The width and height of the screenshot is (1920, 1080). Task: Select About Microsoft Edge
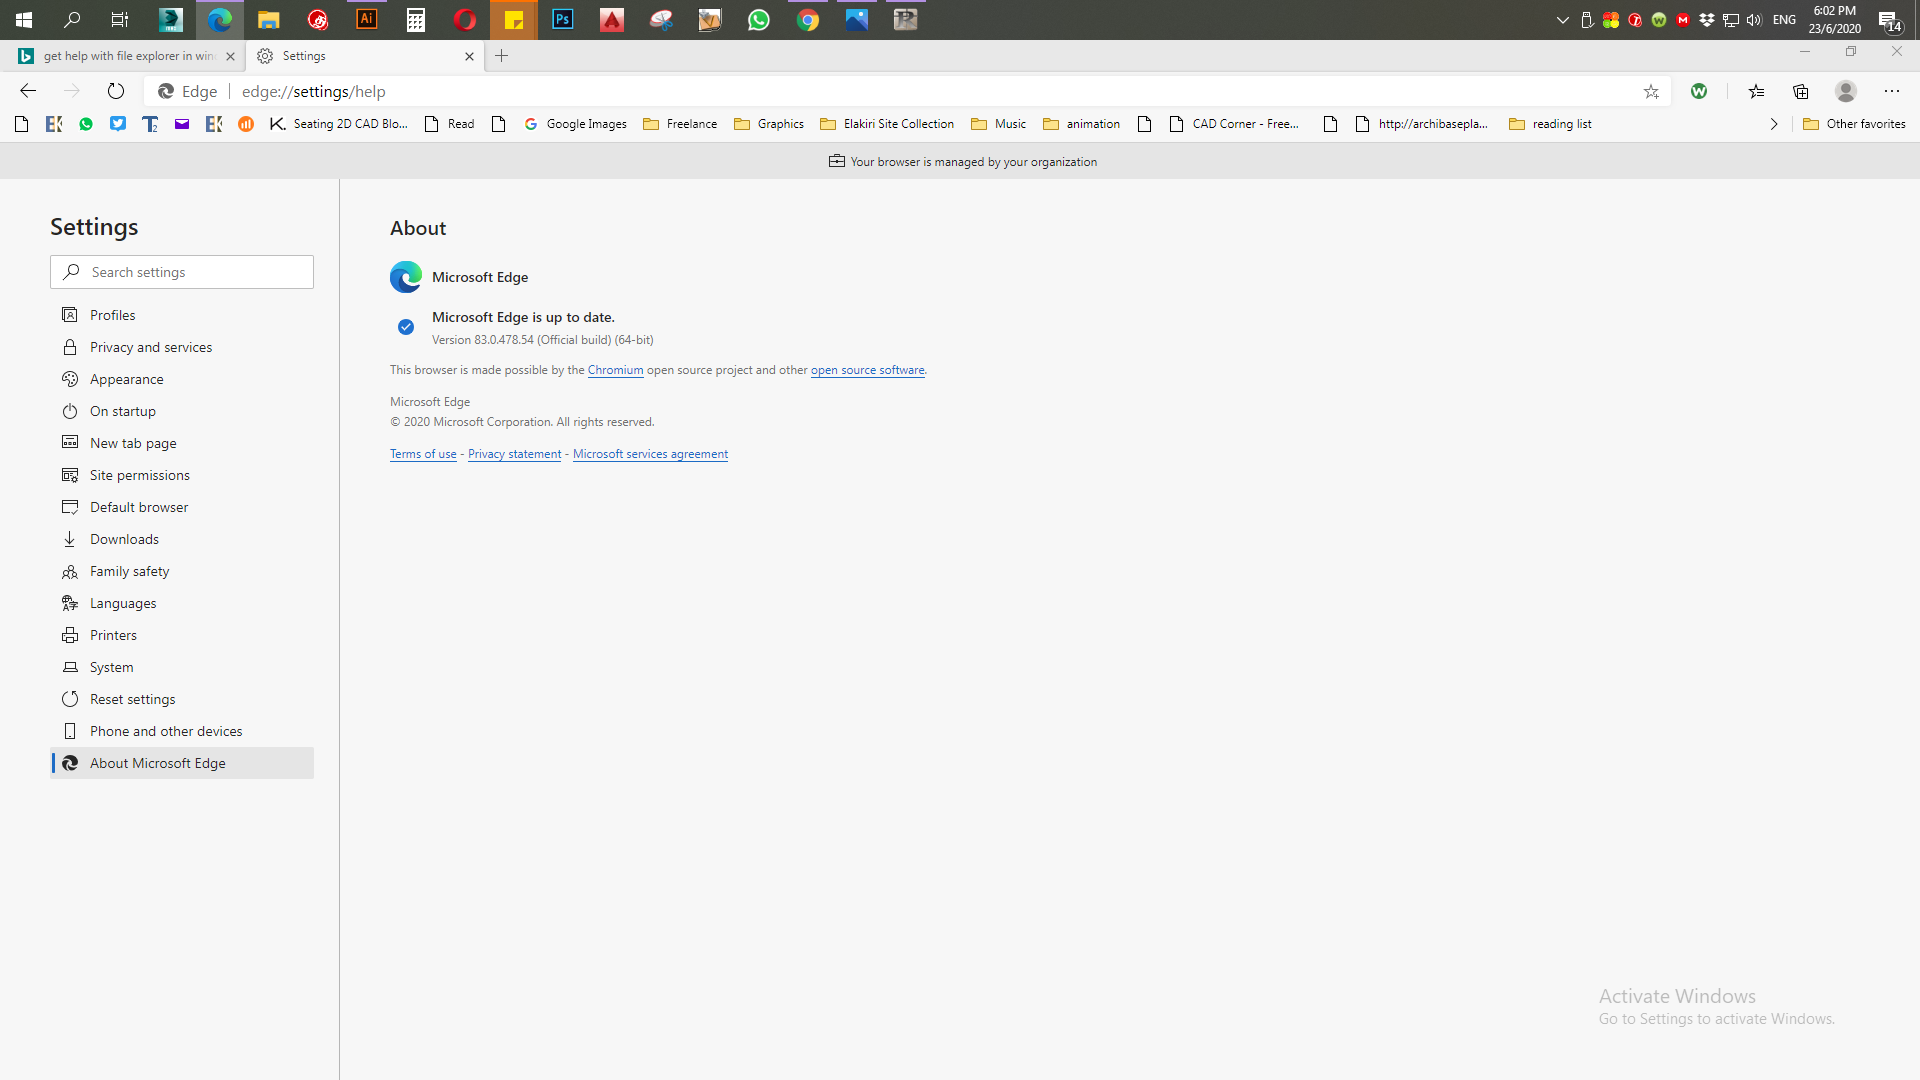pyautogui.click(x=182, y=763)
